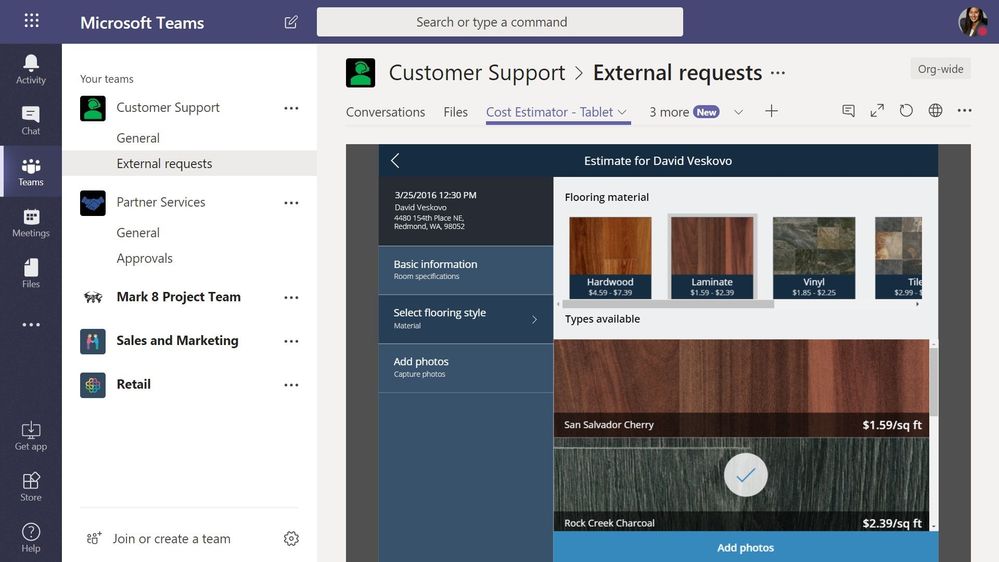This screenshot has height=562, width=999.
Task: Go back with arrow in estimate header
Action: (x=395, y=161)
